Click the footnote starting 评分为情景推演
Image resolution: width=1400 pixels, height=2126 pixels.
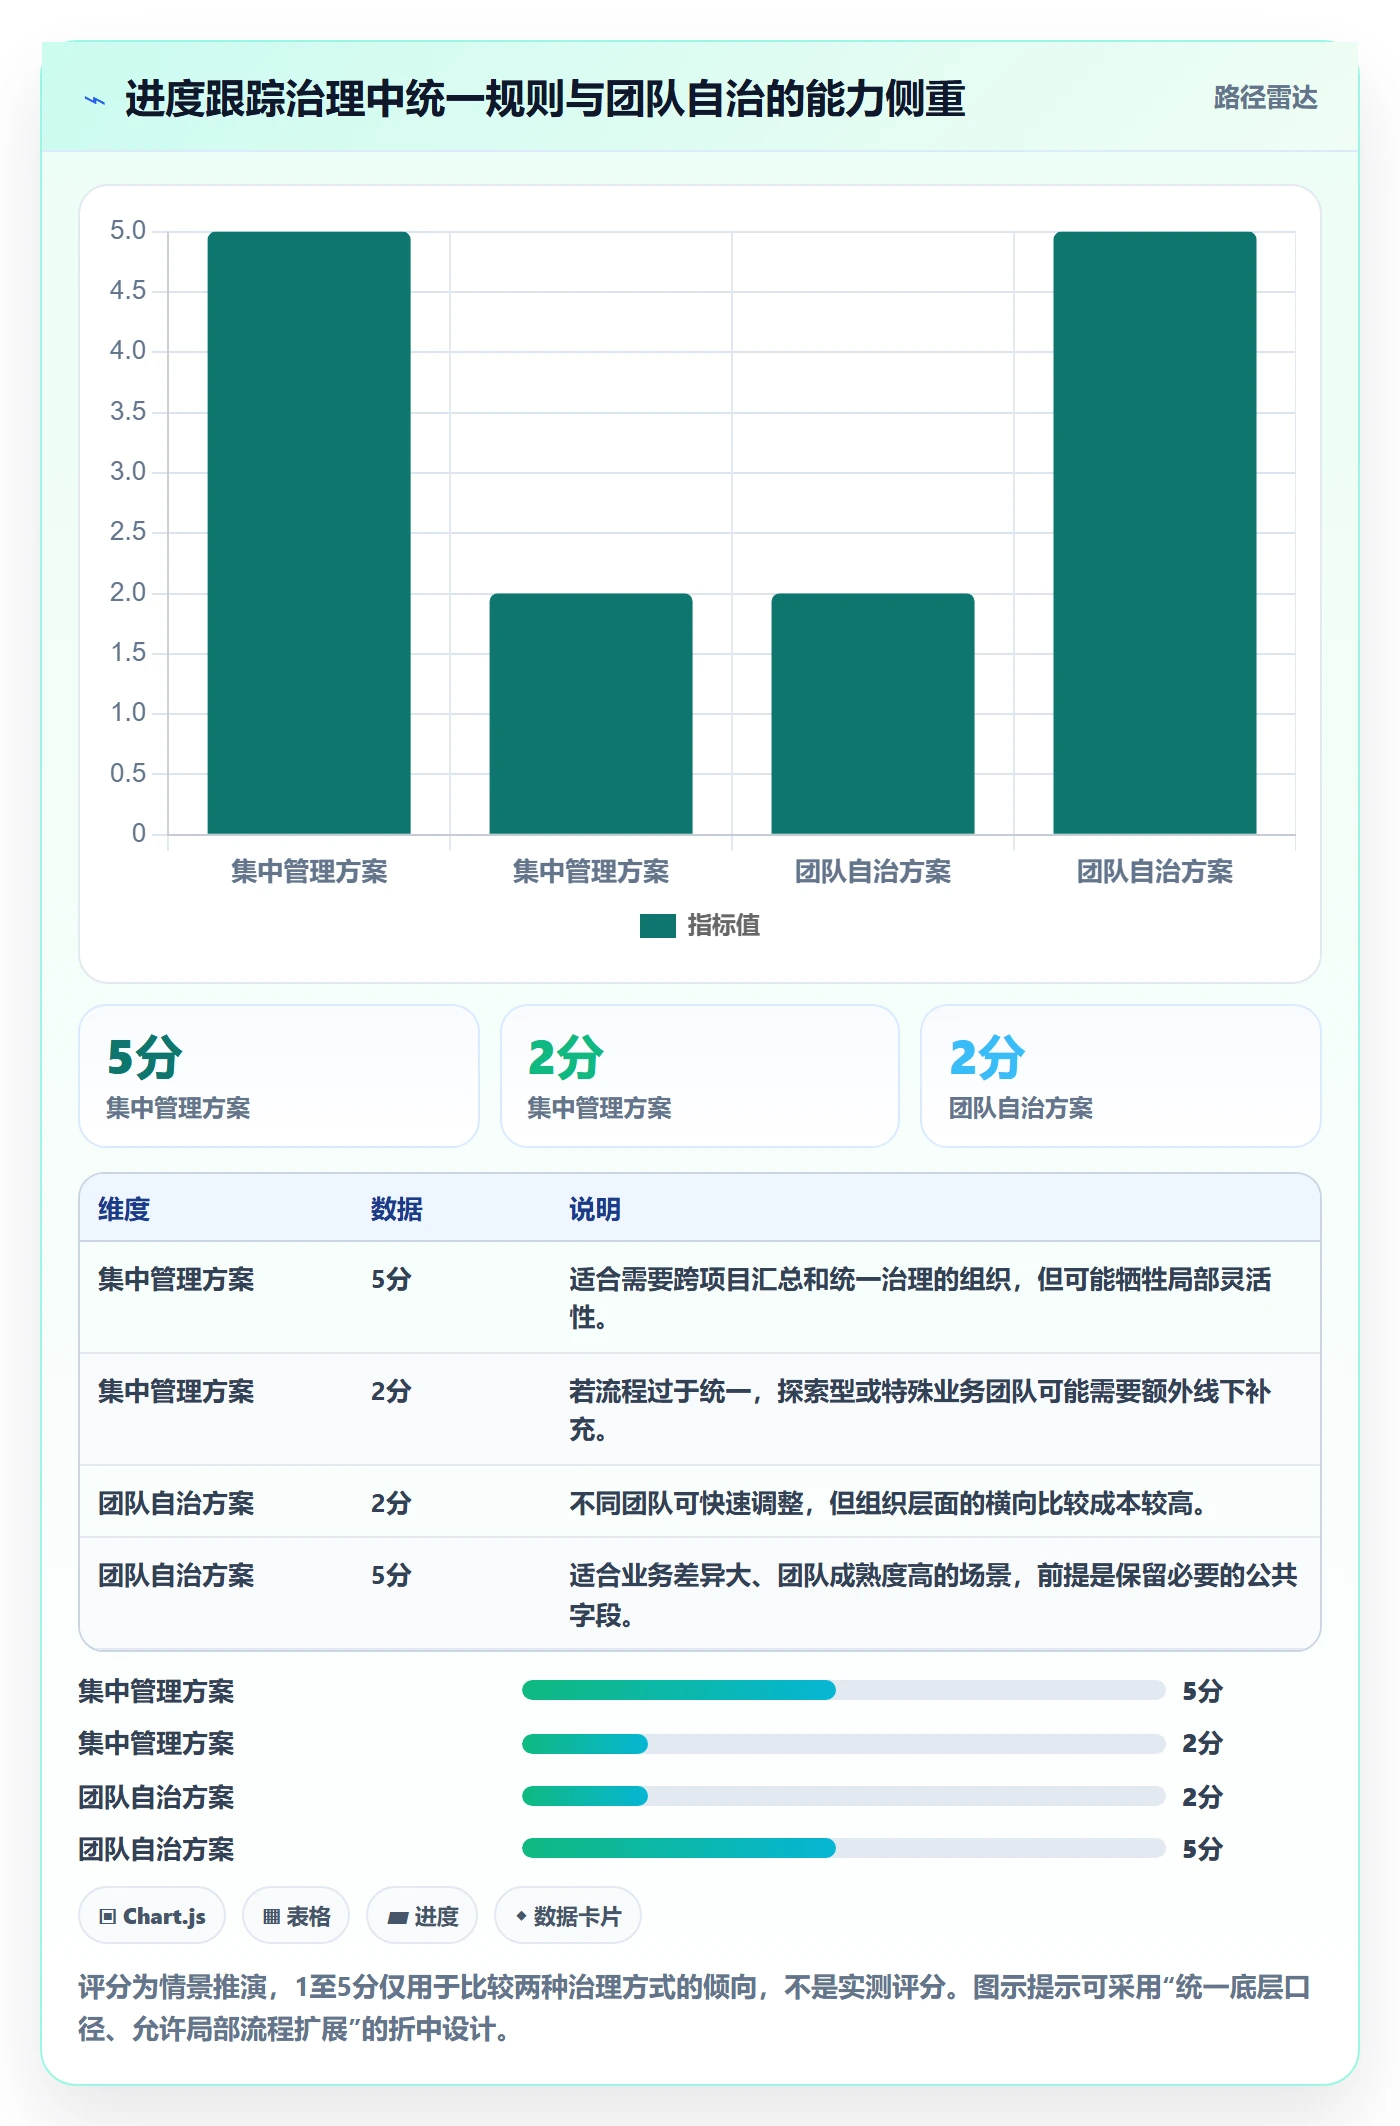click(x=694, y=2008)
